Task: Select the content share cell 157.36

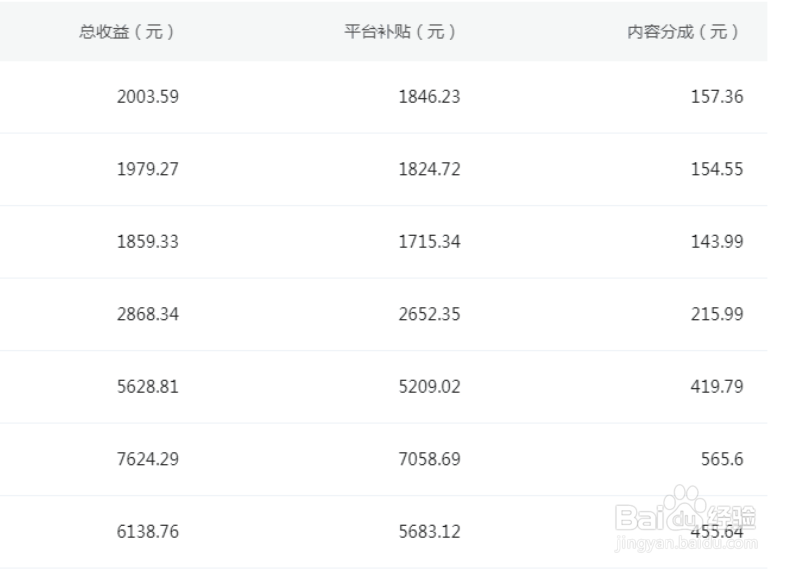Action: coord(717,97)
